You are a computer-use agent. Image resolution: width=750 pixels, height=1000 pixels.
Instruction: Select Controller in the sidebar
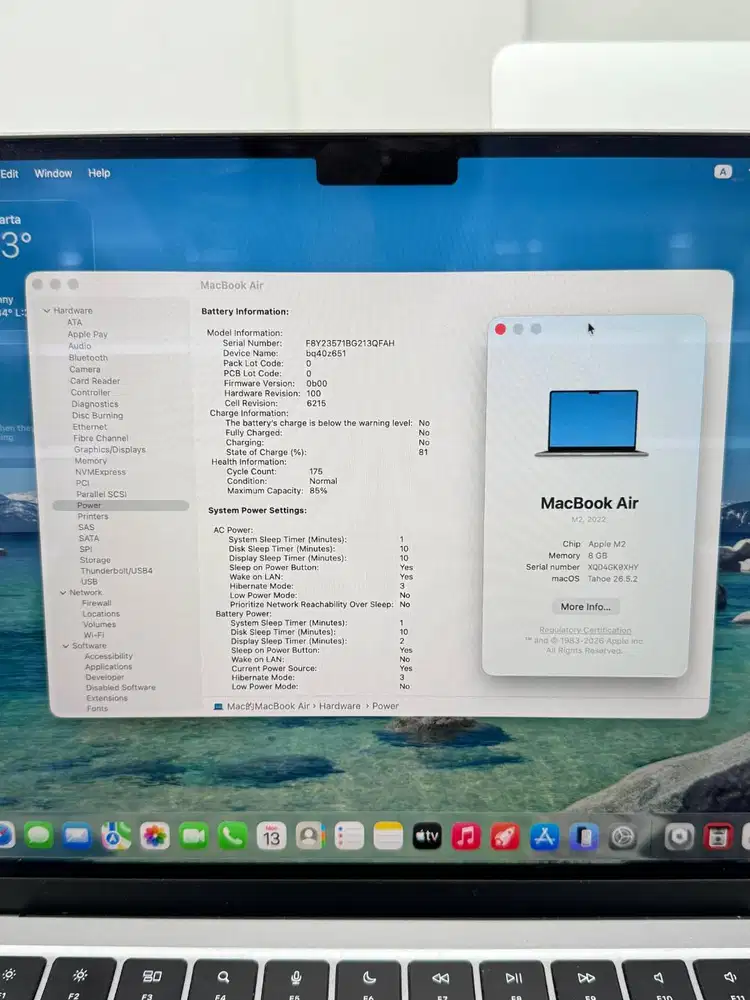[91, 392]
